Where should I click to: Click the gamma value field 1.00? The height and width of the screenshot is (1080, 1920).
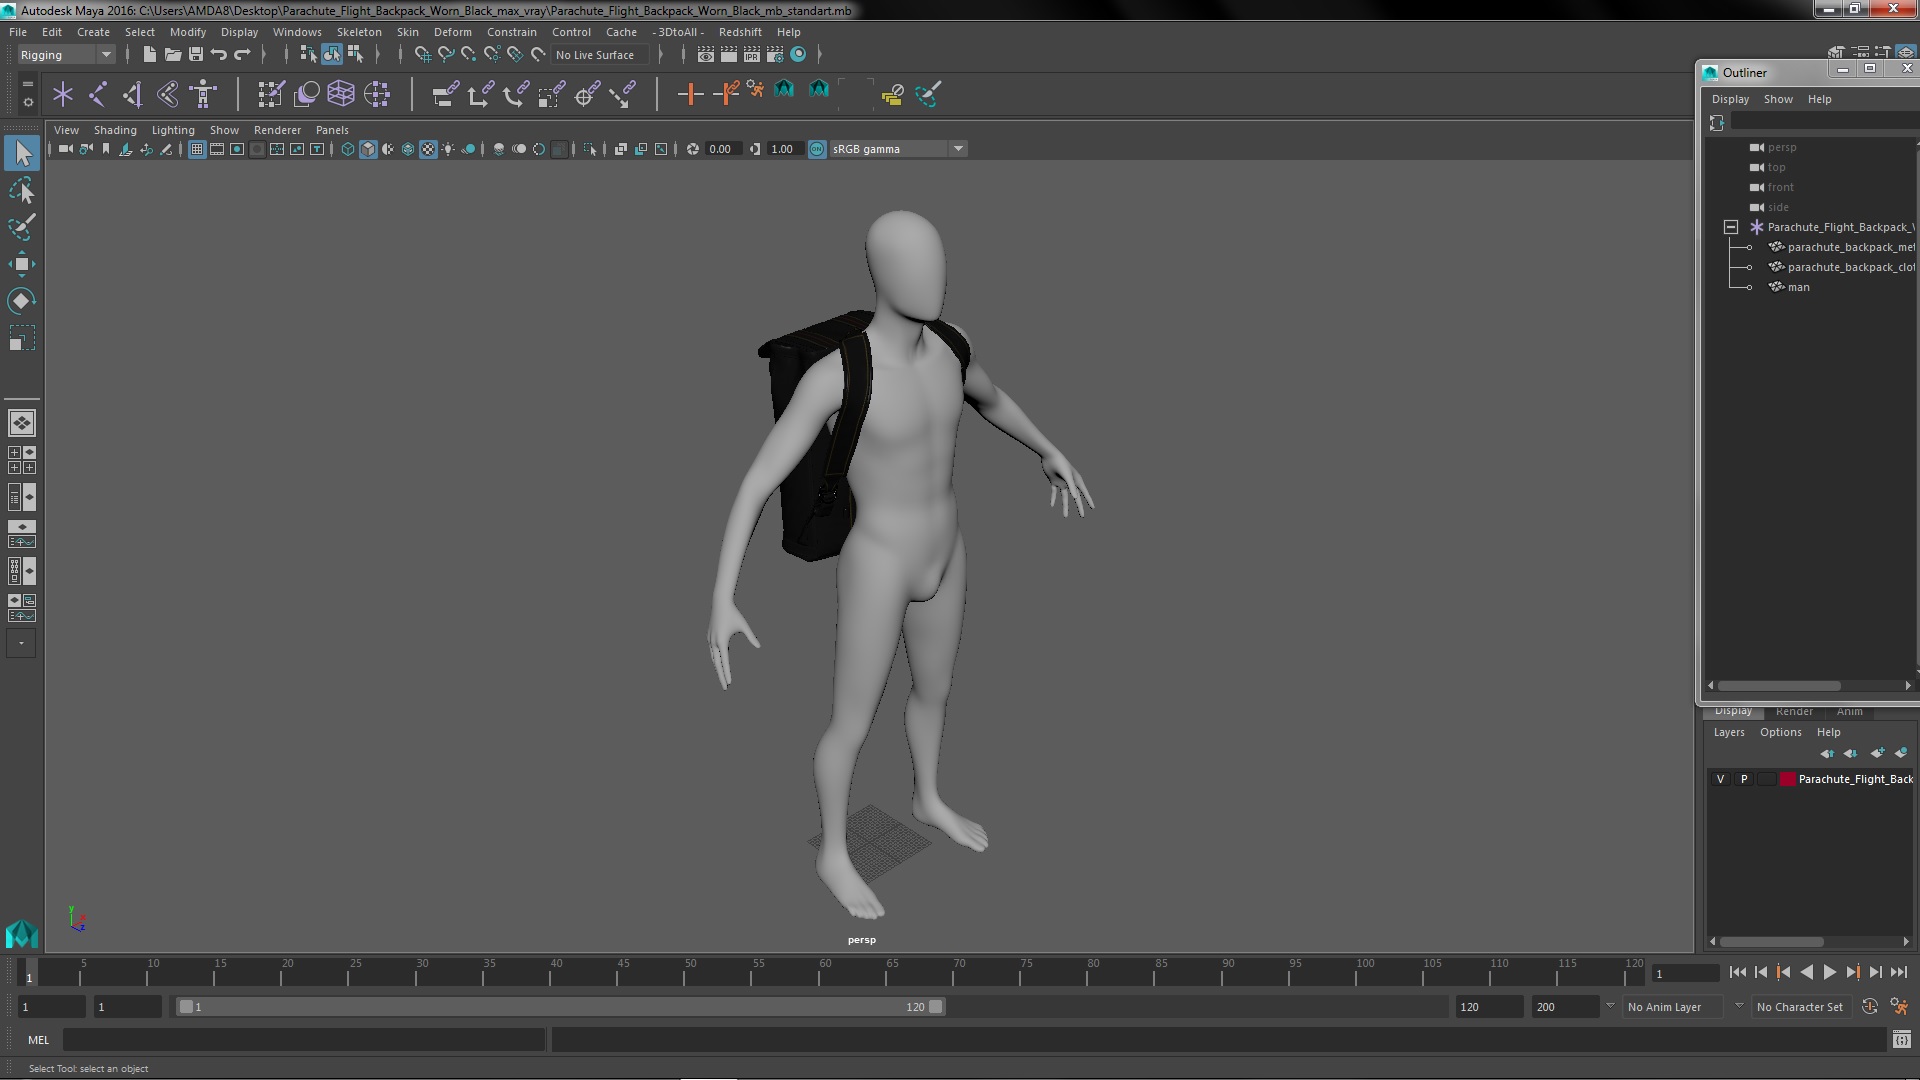(784, 149)
